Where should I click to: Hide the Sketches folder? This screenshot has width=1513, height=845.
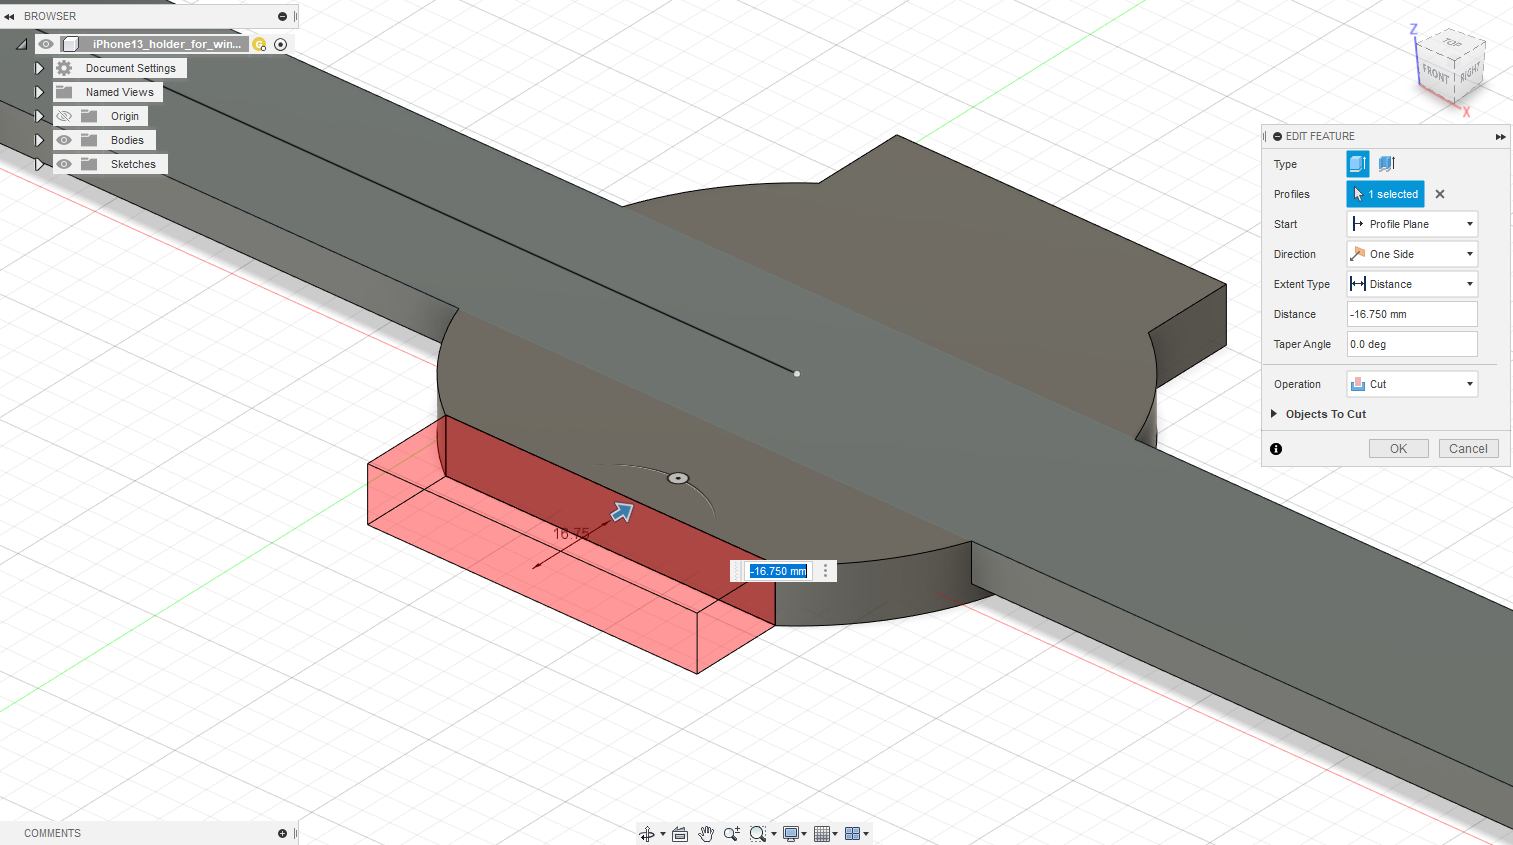[x=64, y=164]
